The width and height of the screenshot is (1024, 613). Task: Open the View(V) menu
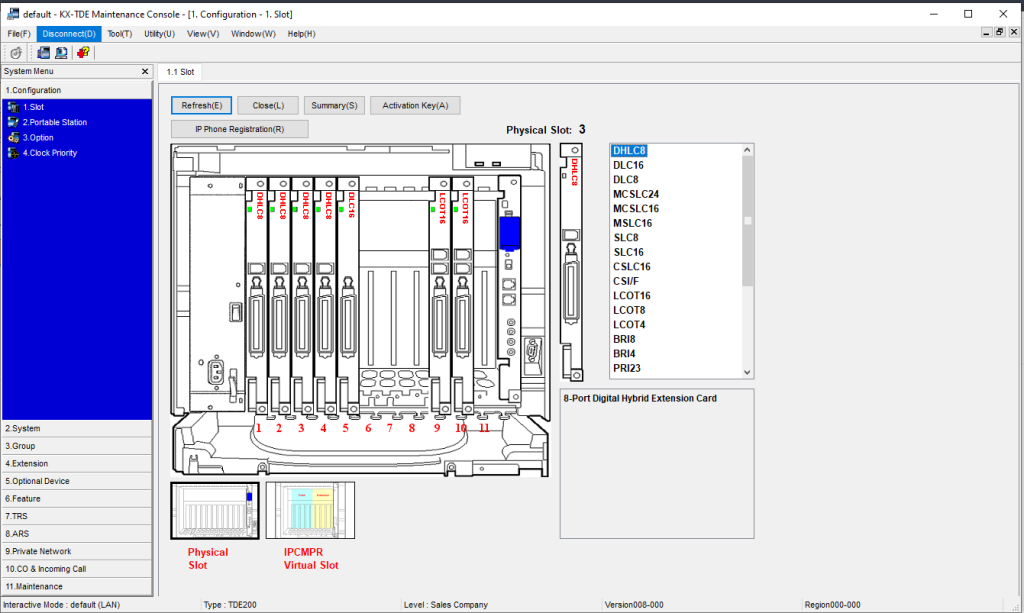tap(203, 34)
